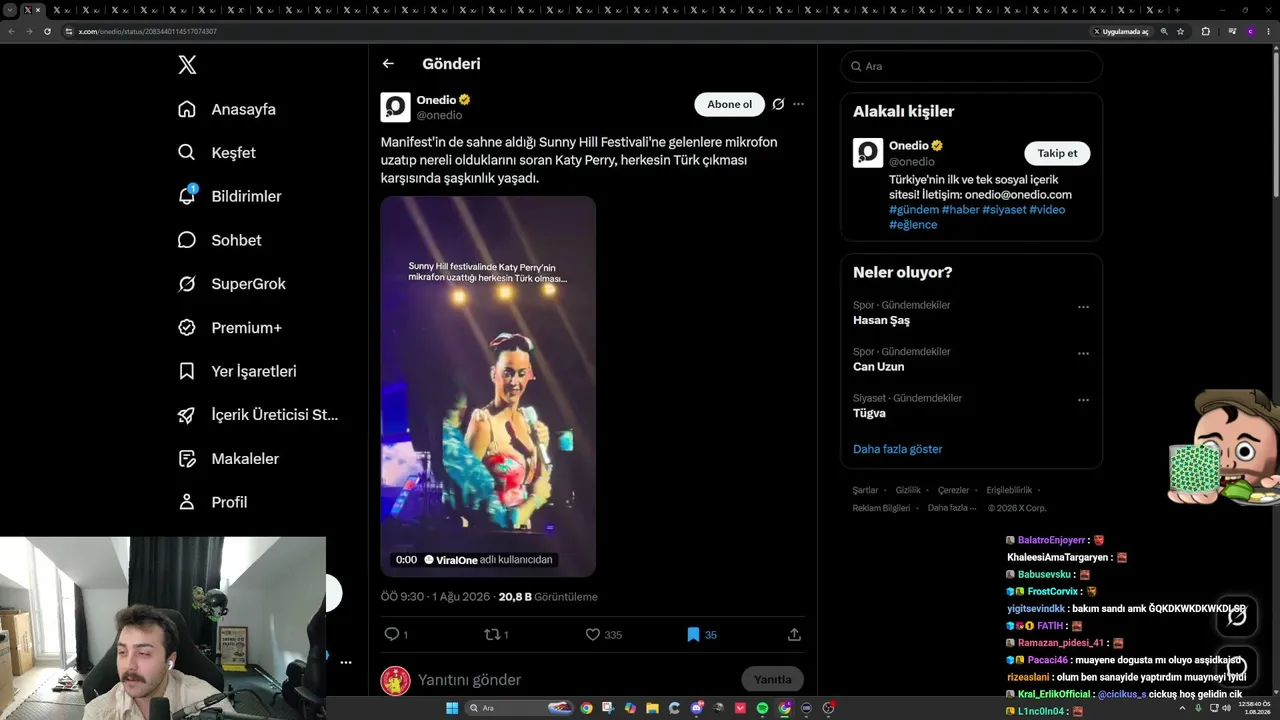Open the Erişilebilirlik footer link

coord(1009,490)
